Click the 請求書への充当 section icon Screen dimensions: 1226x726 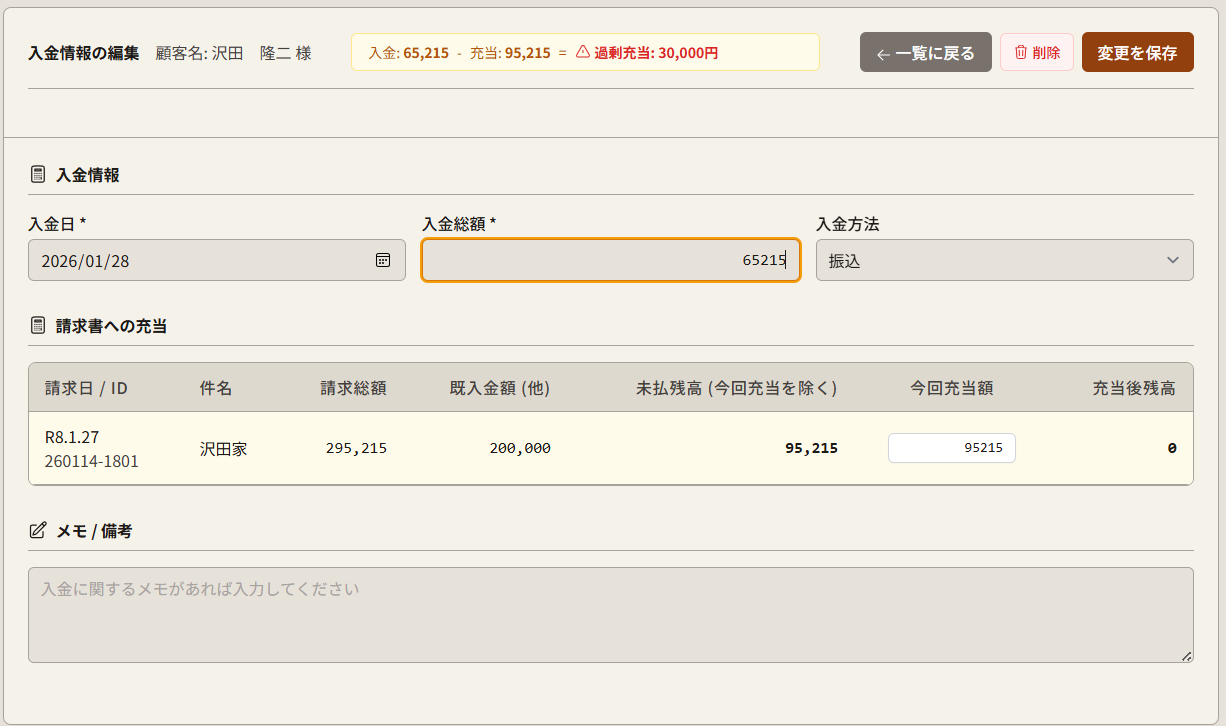point(38,326)
